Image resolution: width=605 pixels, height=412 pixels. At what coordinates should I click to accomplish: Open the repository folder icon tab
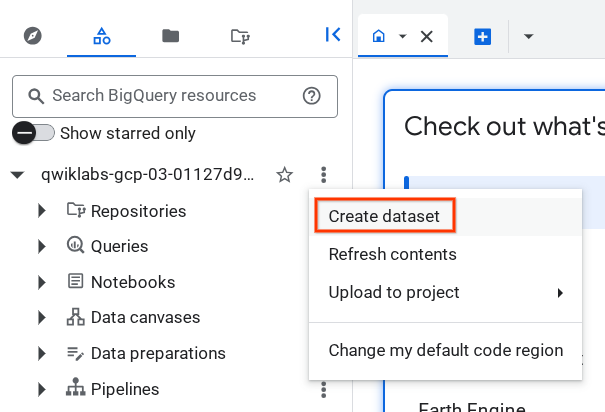(239, 36)
